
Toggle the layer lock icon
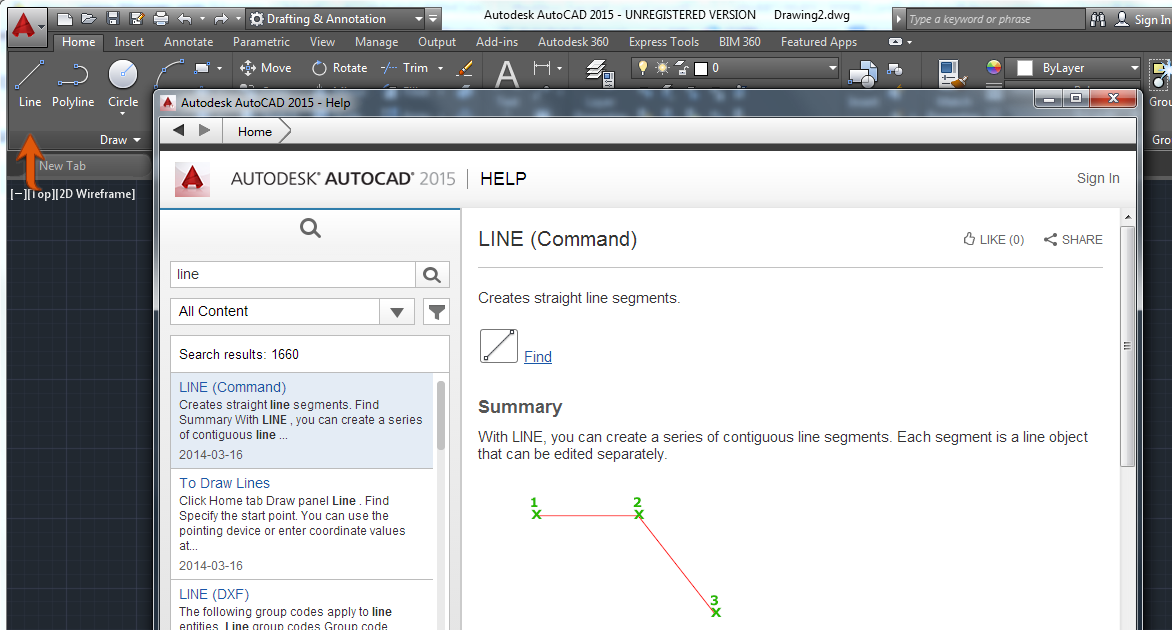pos(681,68)
